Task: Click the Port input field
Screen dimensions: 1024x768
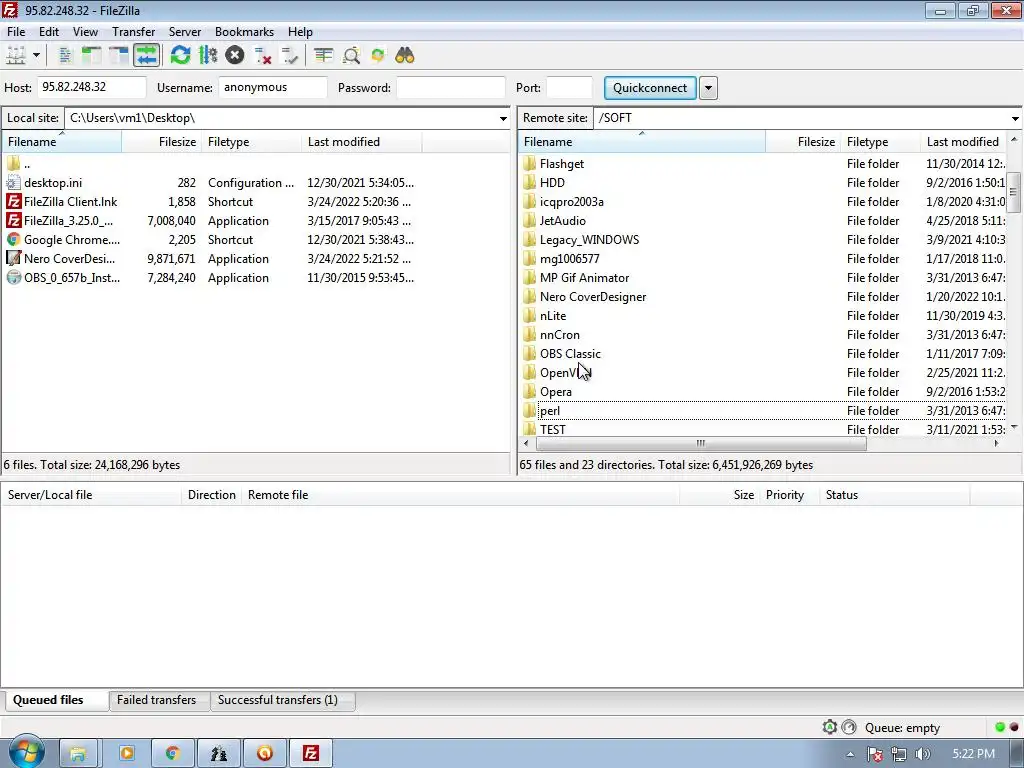Action: click(569, 88)
